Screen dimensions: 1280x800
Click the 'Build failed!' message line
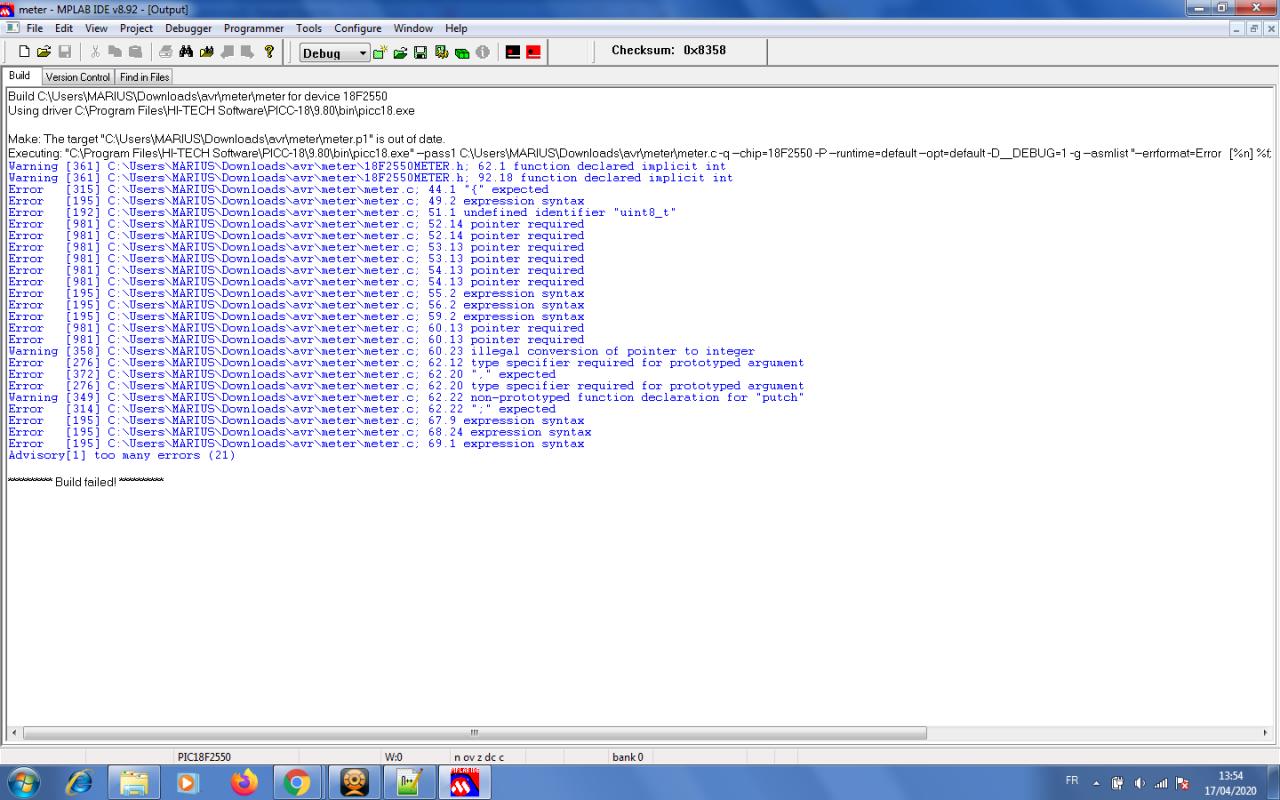(x=86, y=482)
